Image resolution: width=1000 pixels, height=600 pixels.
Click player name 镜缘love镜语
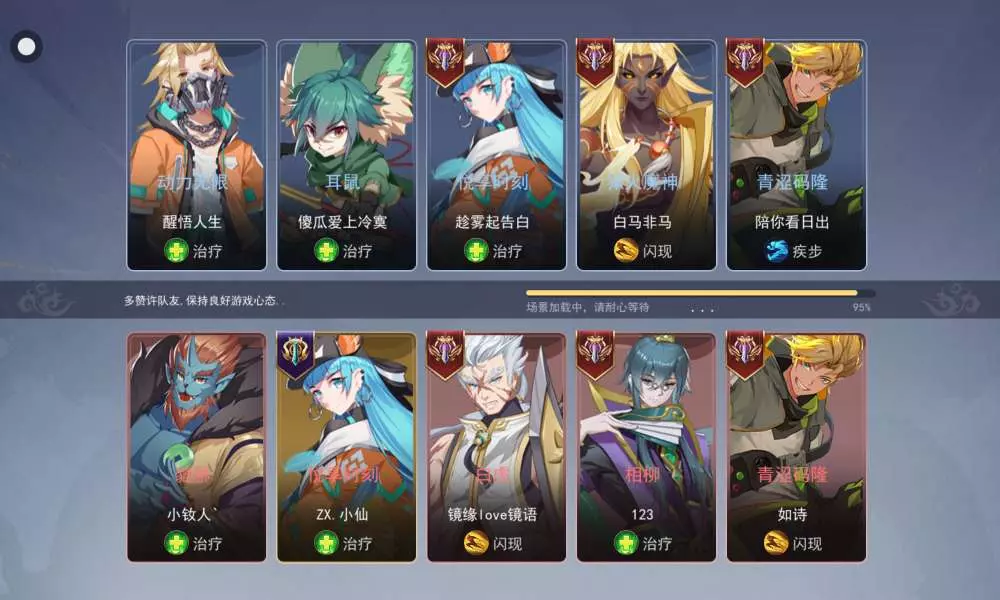[x=492, y=515]
